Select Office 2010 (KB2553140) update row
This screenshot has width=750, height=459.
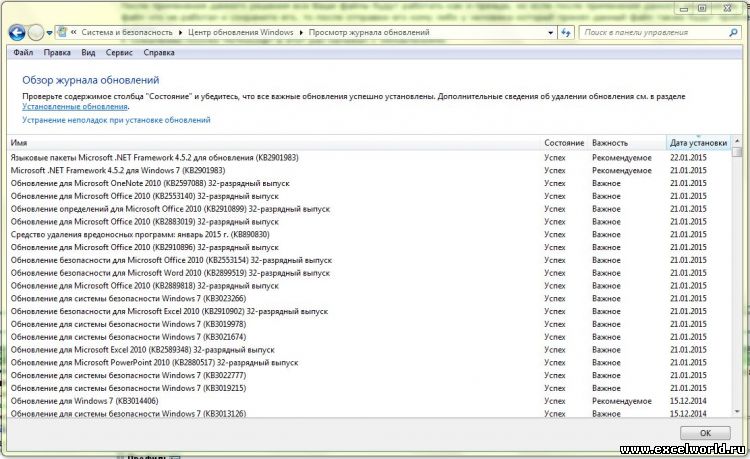click(369, 196)
